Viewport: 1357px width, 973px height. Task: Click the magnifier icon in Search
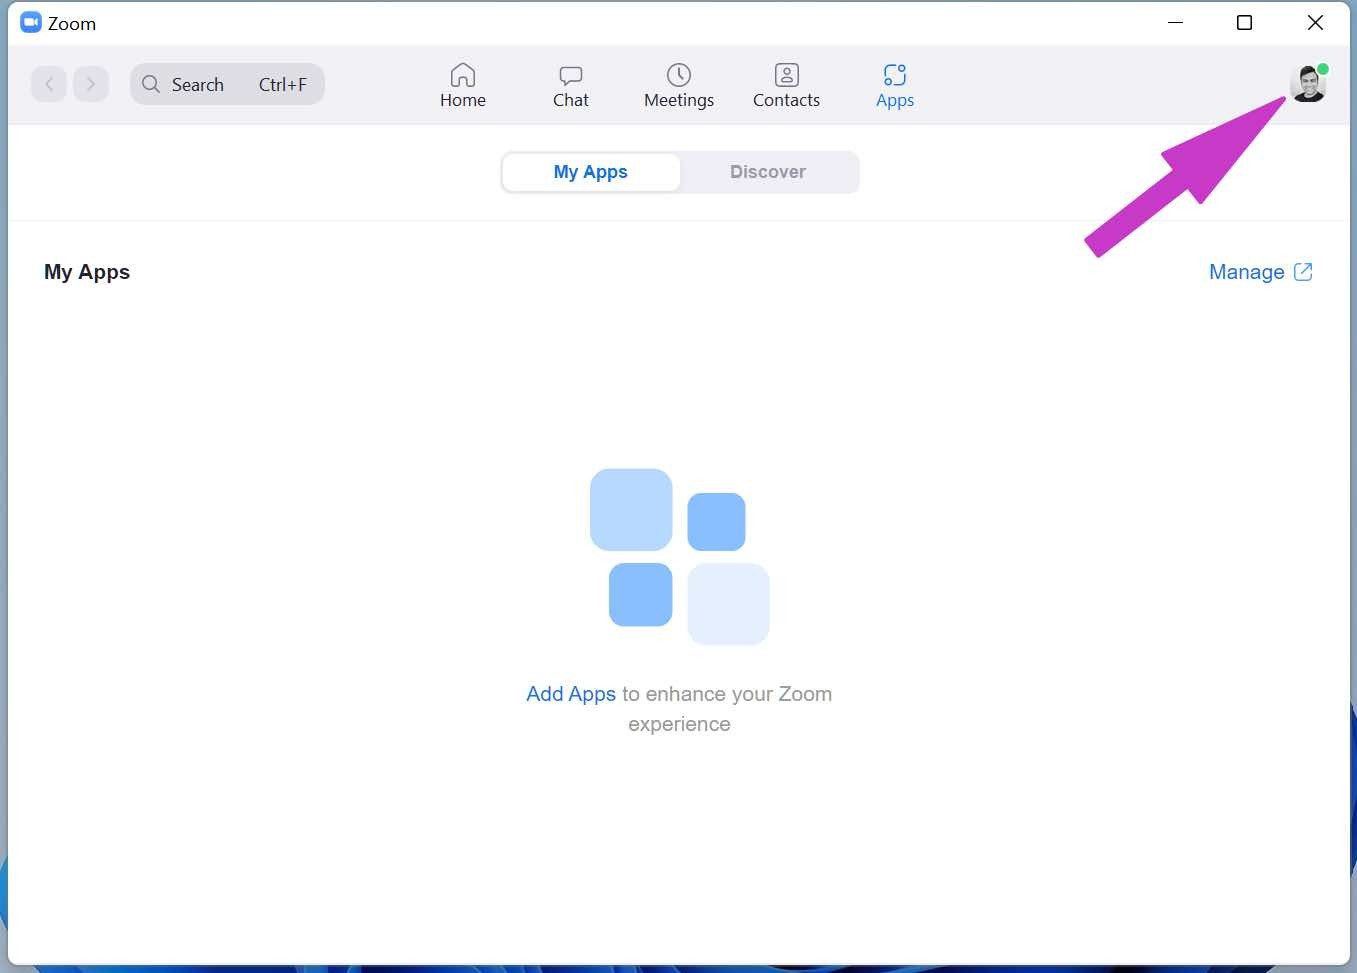pyautogui.click(x=151, y=84)
